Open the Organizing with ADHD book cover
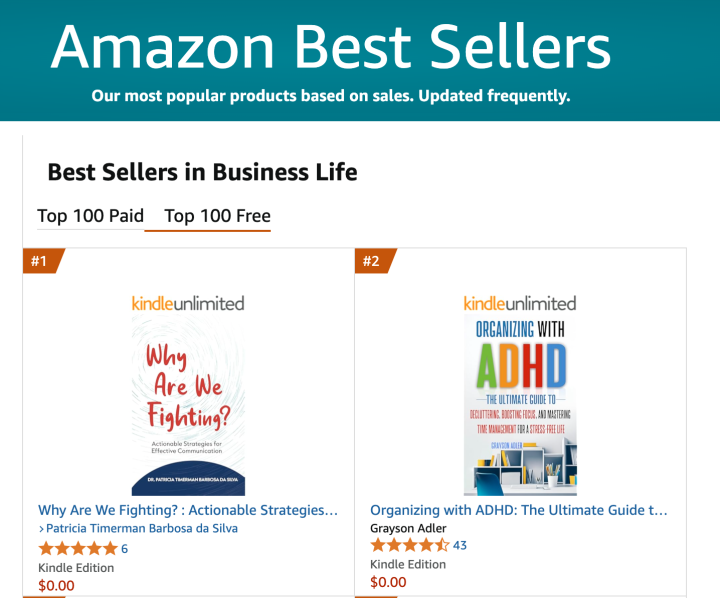The width and height of the screenshot is (720, 598). (520, 406)
